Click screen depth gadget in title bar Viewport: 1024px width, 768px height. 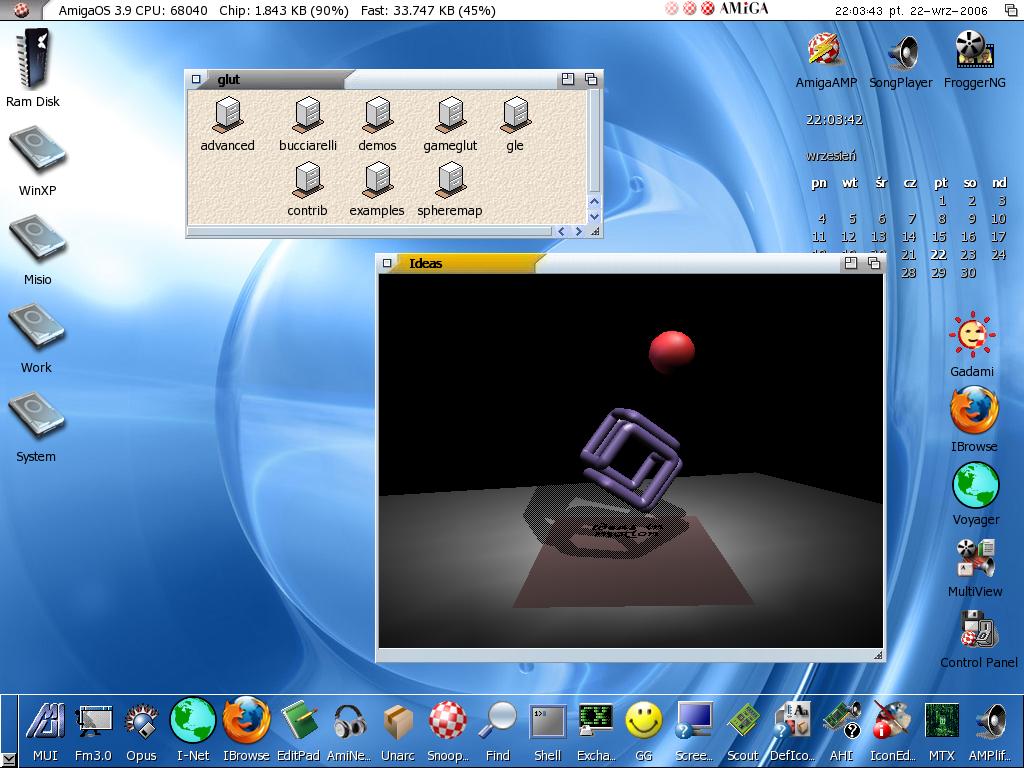click(x=1010, y=10)
